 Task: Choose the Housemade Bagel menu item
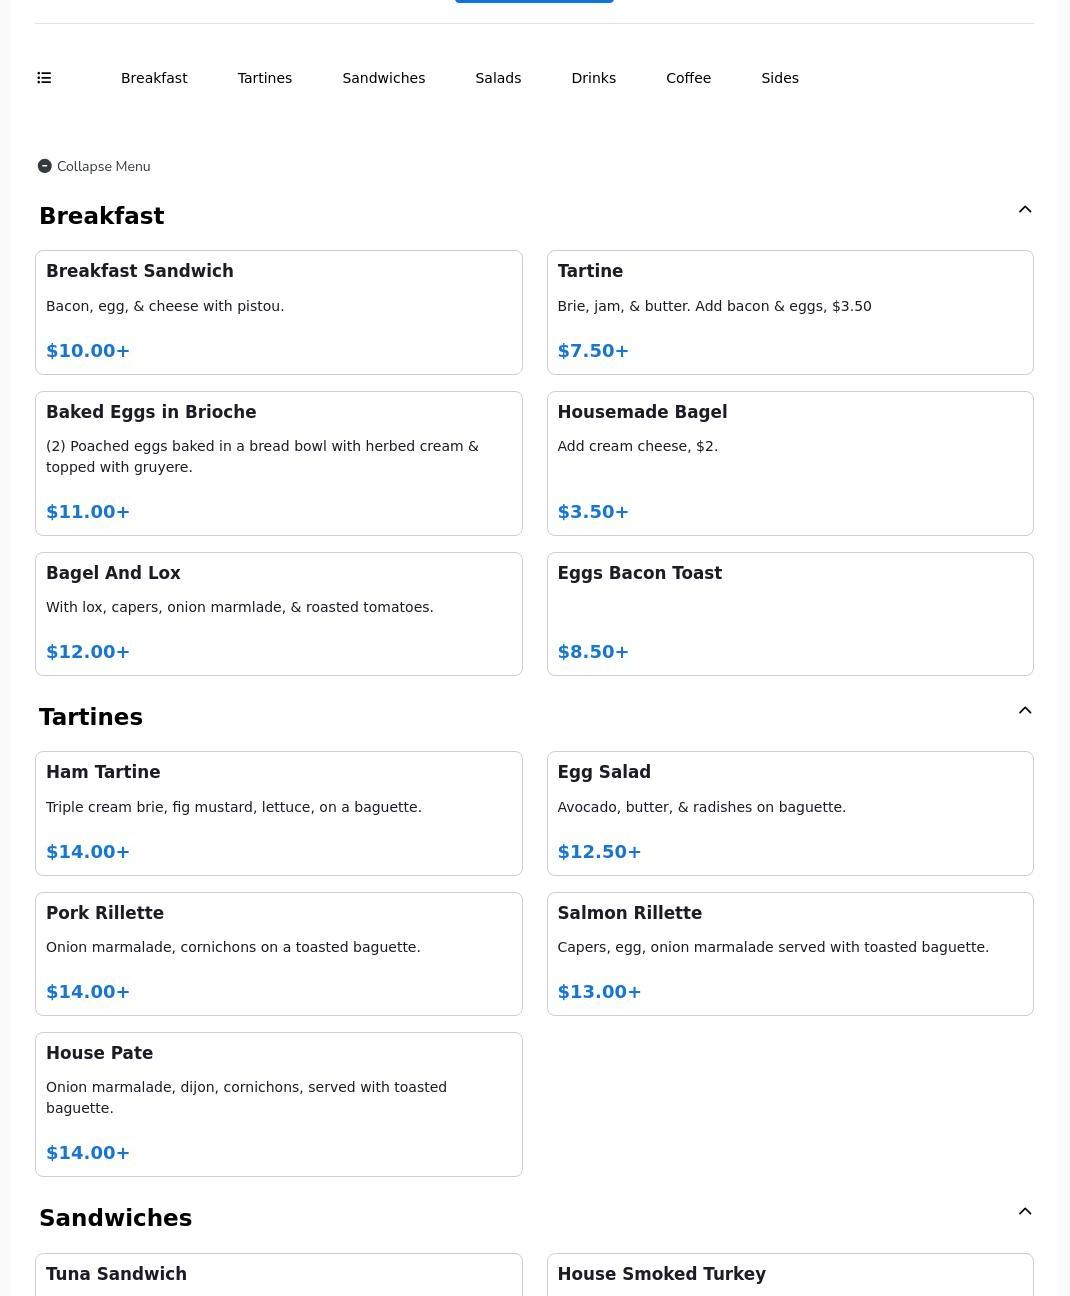point(790,464)
